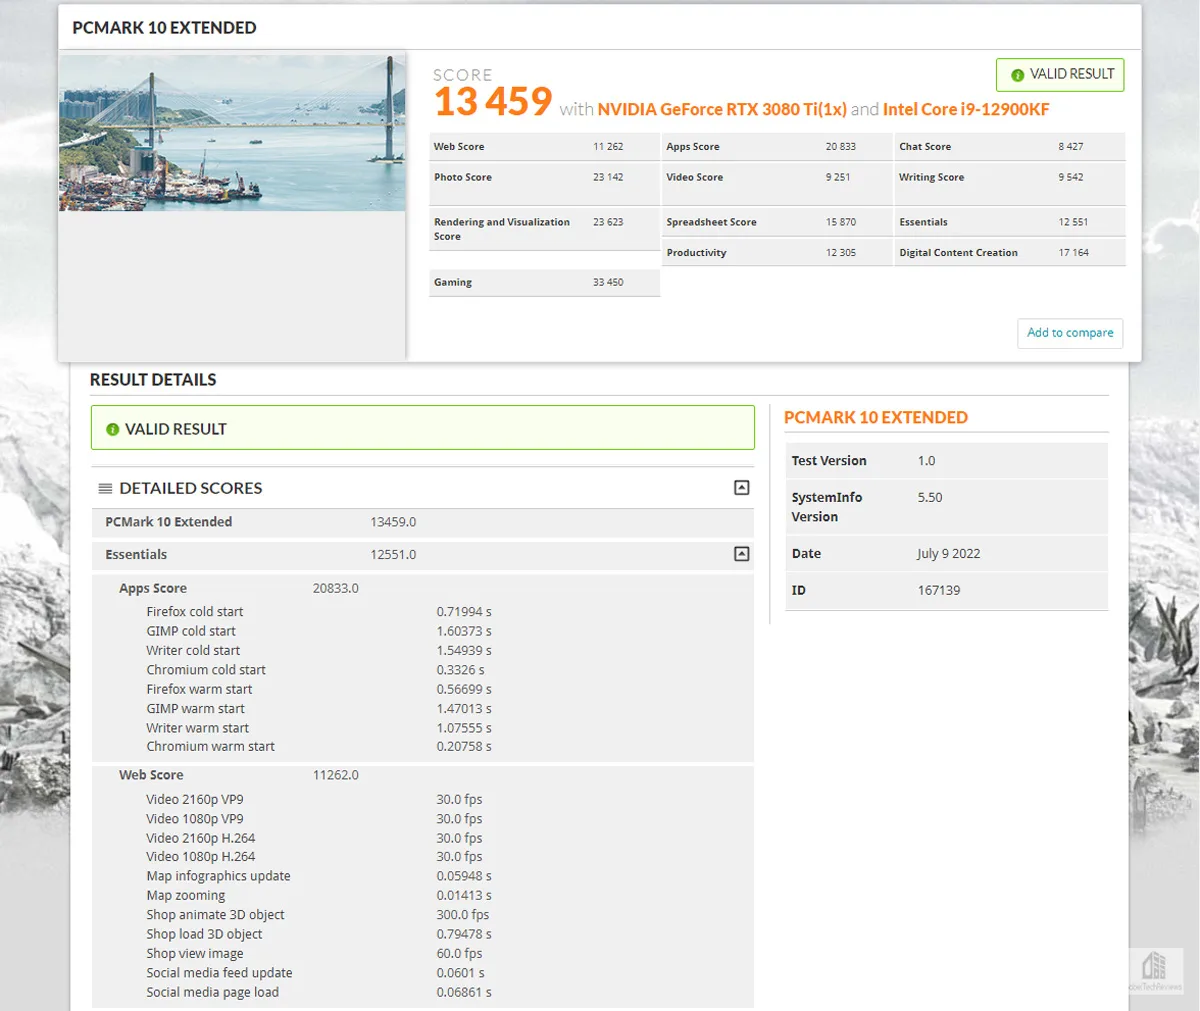The height and width of the screenshot is (1011, 1200).
Task: Collapse the Essentials score group
Action: tap(742, 554)
